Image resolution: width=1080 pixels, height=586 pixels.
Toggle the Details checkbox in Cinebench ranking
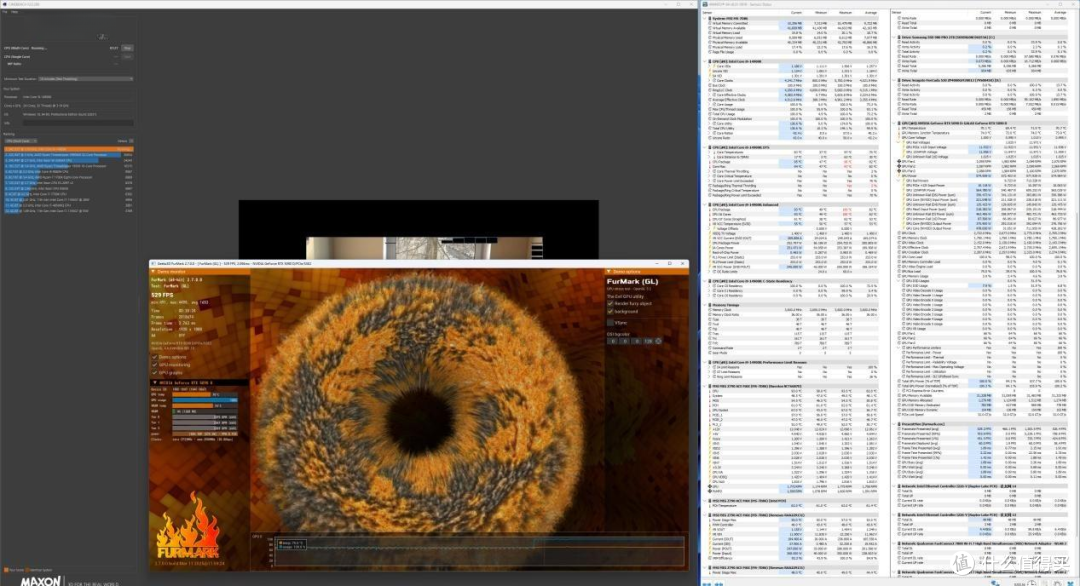point(131,141)
